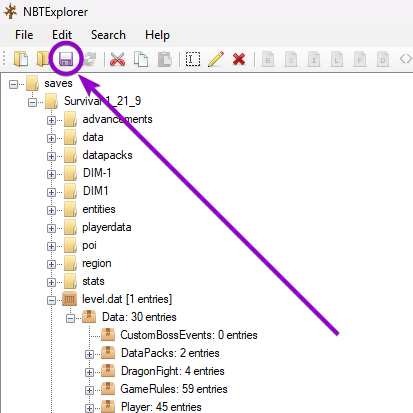Collapse the saves root folder
413x413 pixels.
click(x=13, y=84)
